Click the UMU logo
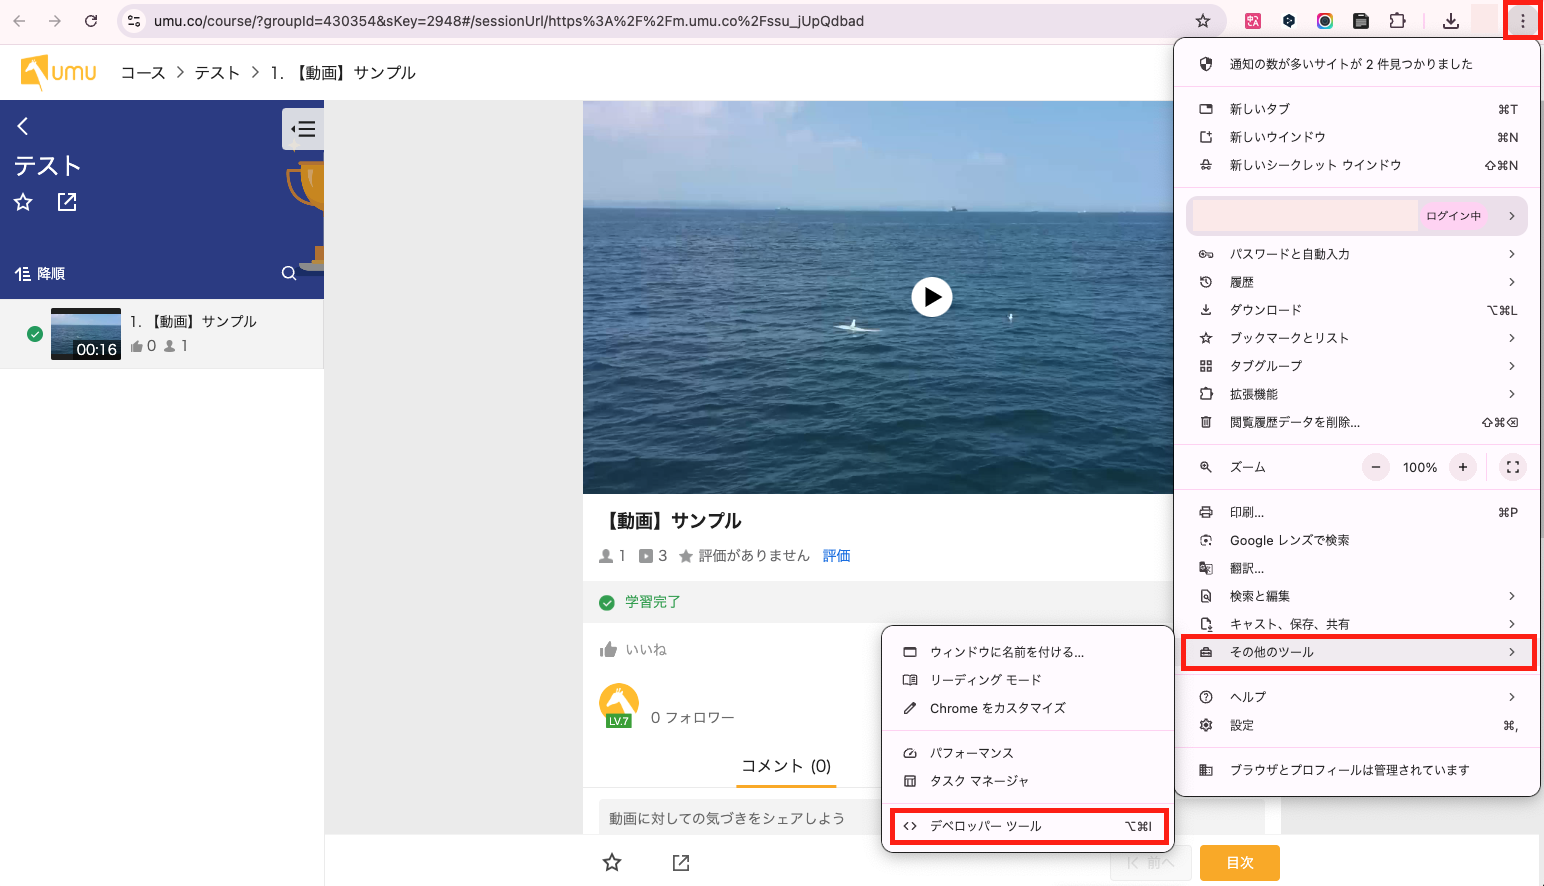 point(59,72)
